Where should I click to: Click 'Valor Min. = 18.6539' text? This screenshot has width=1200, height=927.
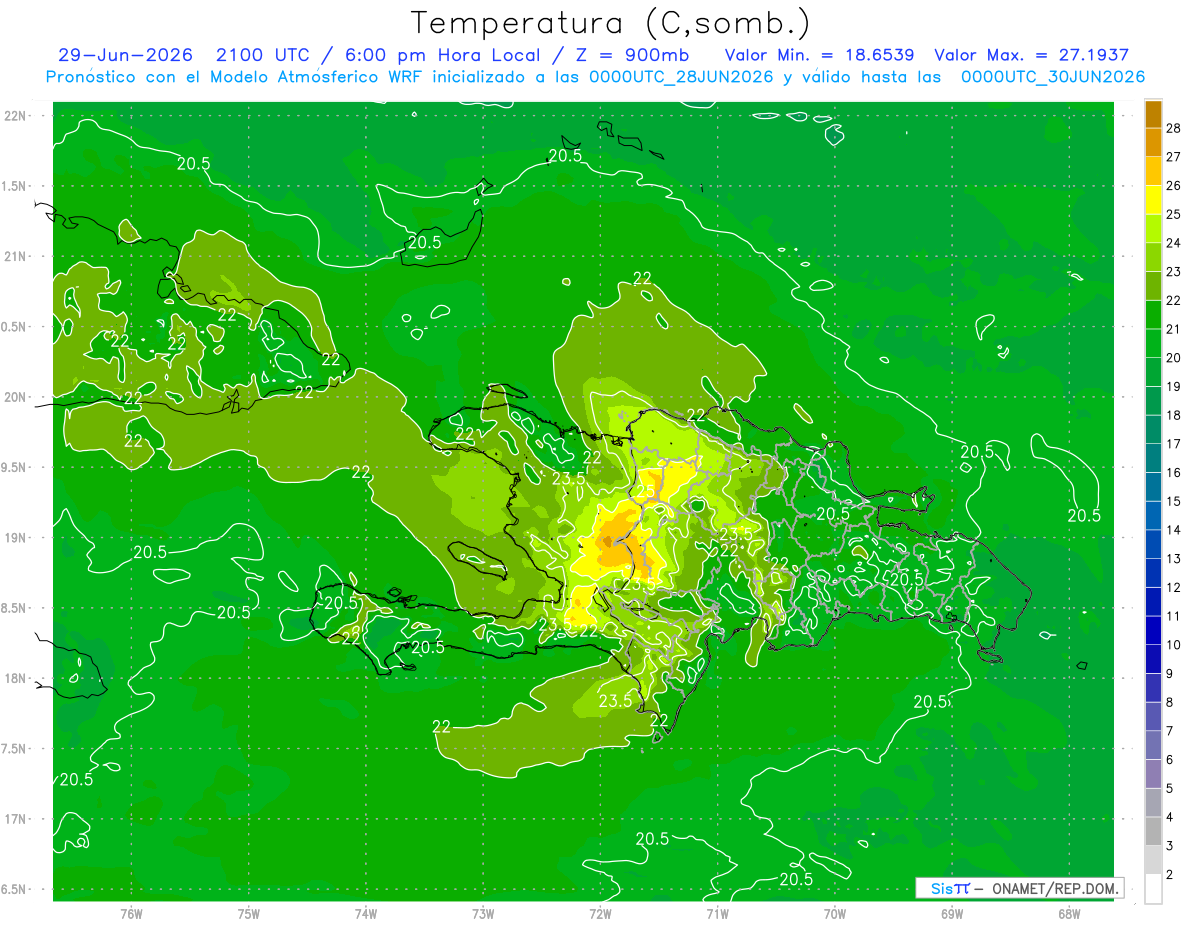819,55
